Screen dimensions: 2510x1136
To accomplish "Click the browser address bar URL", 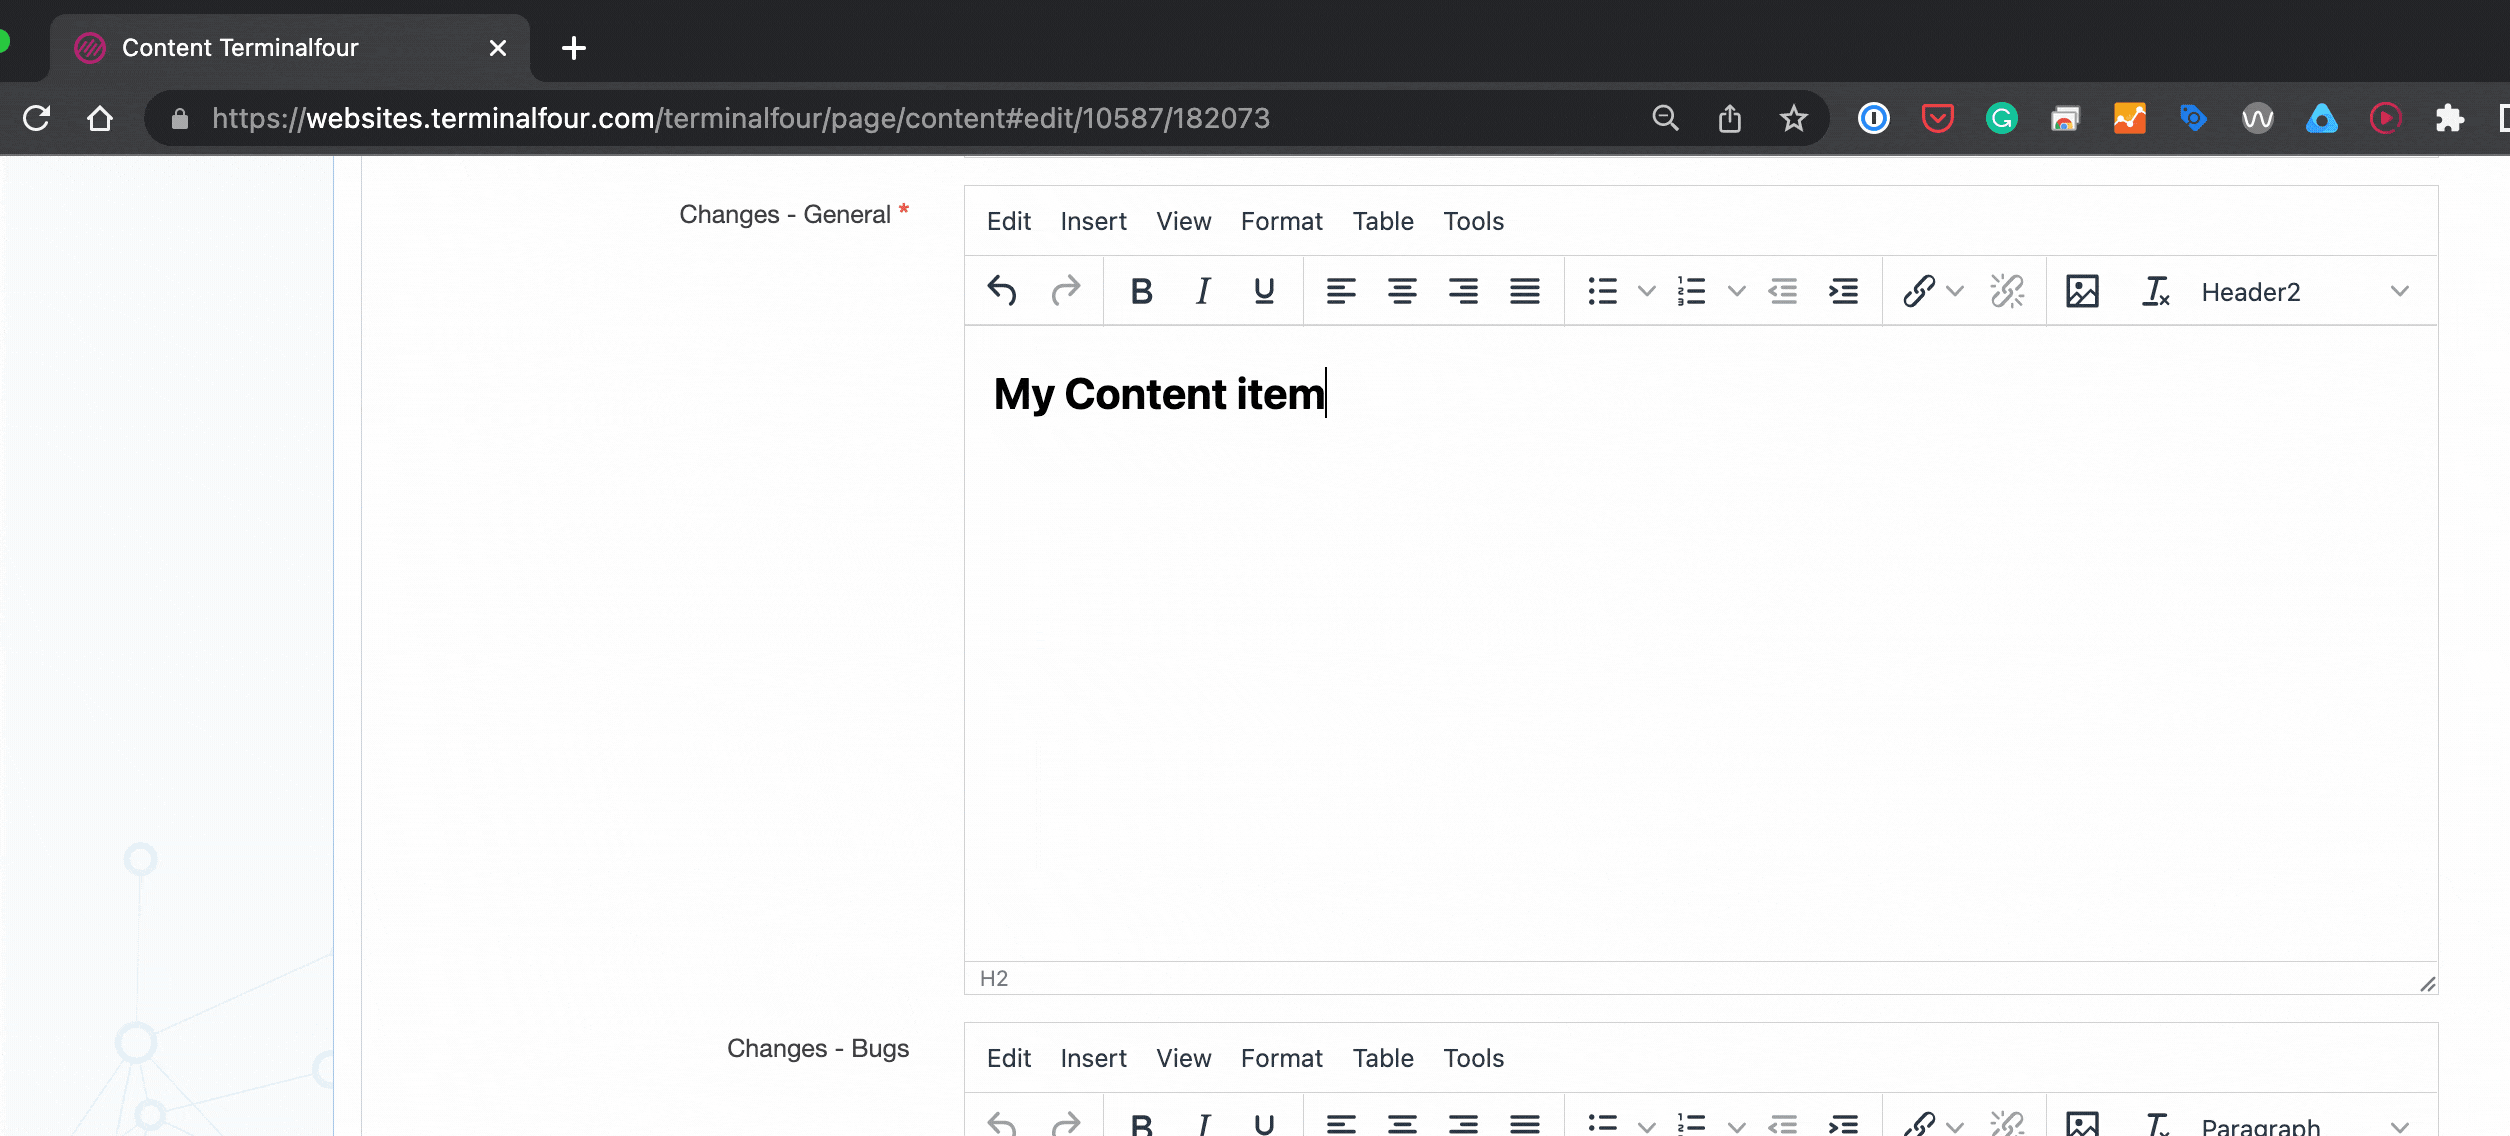I will tap(740, 118).
